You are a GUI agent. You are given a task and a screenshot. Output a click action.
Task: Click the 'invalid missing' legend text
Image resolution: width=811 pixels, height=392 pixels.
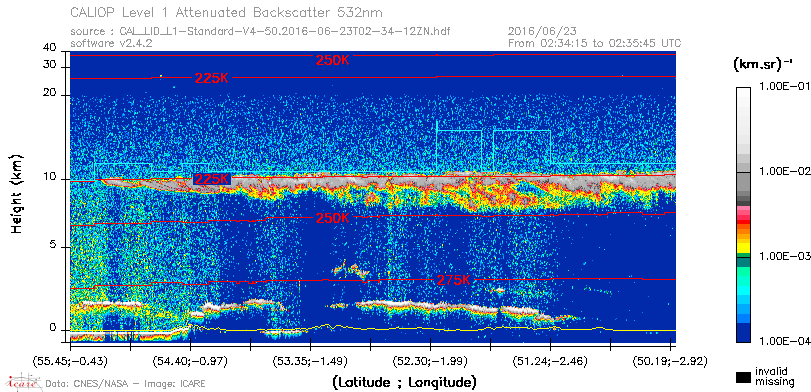click(775, 376)
